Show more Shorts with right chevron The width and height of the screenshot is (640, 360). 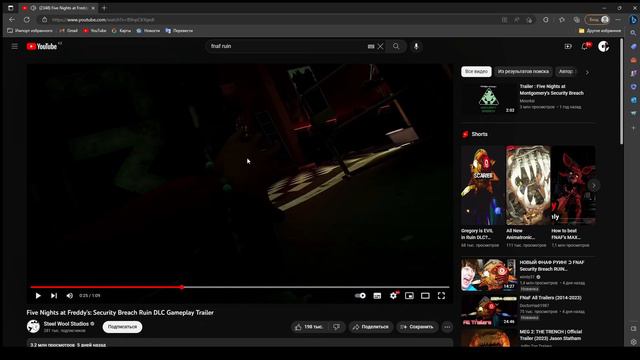pyautogui.click(x=594, y=186)
